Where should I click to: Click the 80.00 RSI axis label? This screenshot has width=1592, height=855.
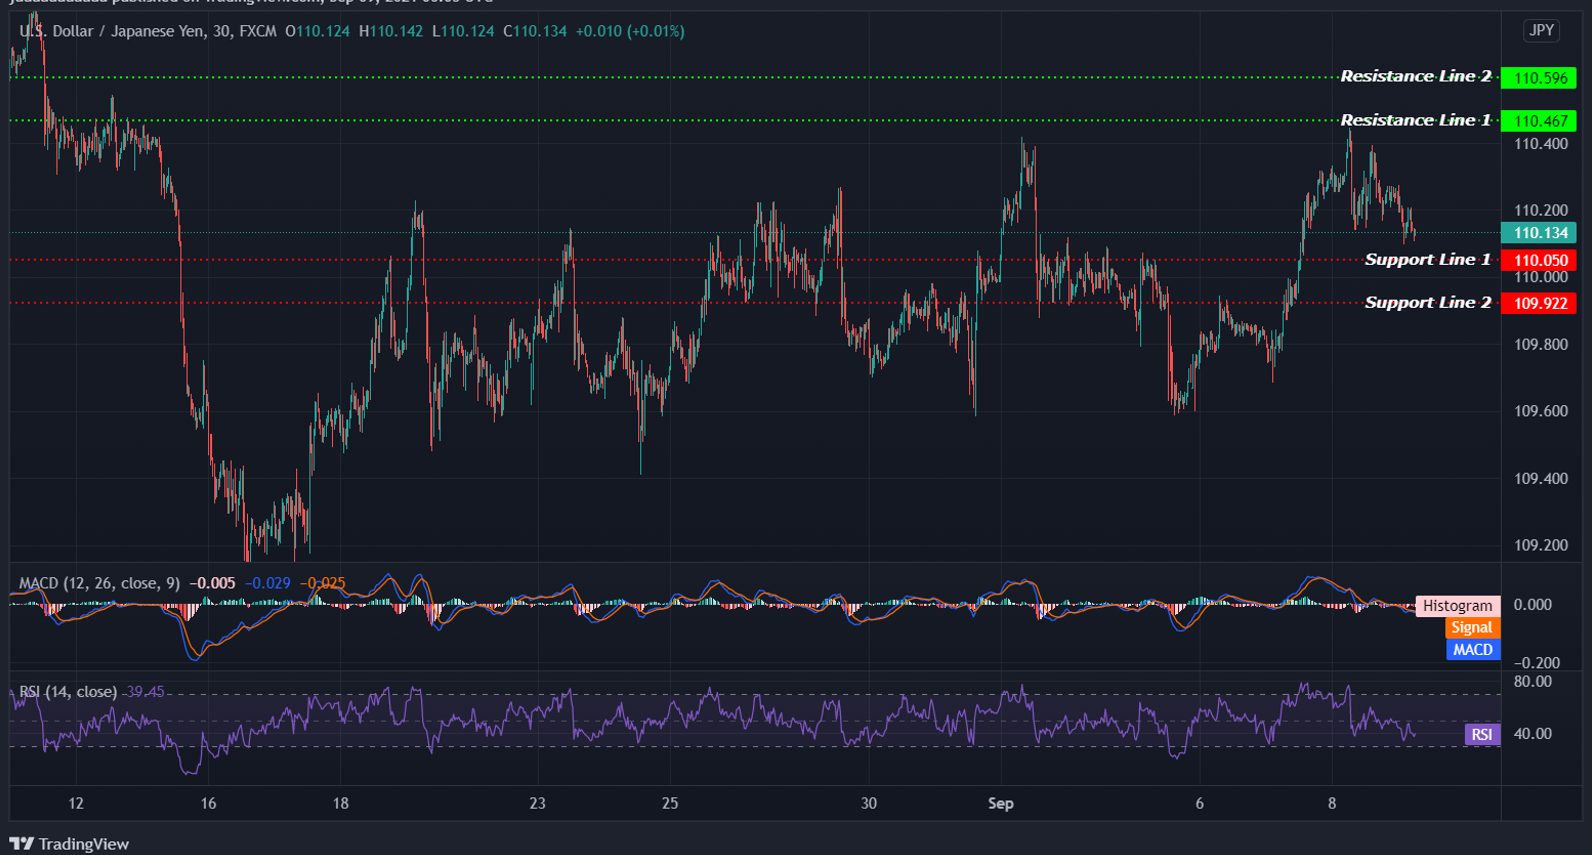[1533, 682]
